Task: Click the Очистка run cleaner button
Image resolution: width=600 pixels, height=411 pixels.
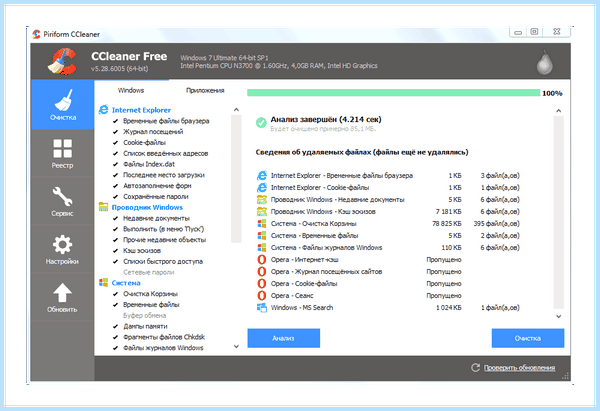Action: tap(528, 338)
